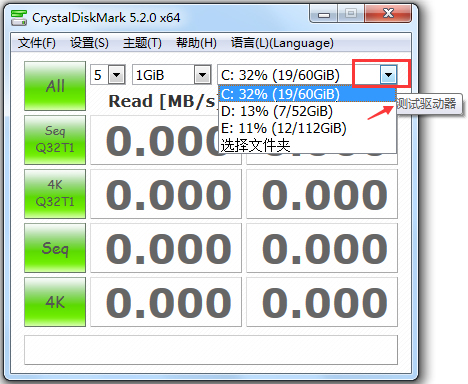Start the plain Seq test
This screenshot has width=468, height=384.
[55, 248]
